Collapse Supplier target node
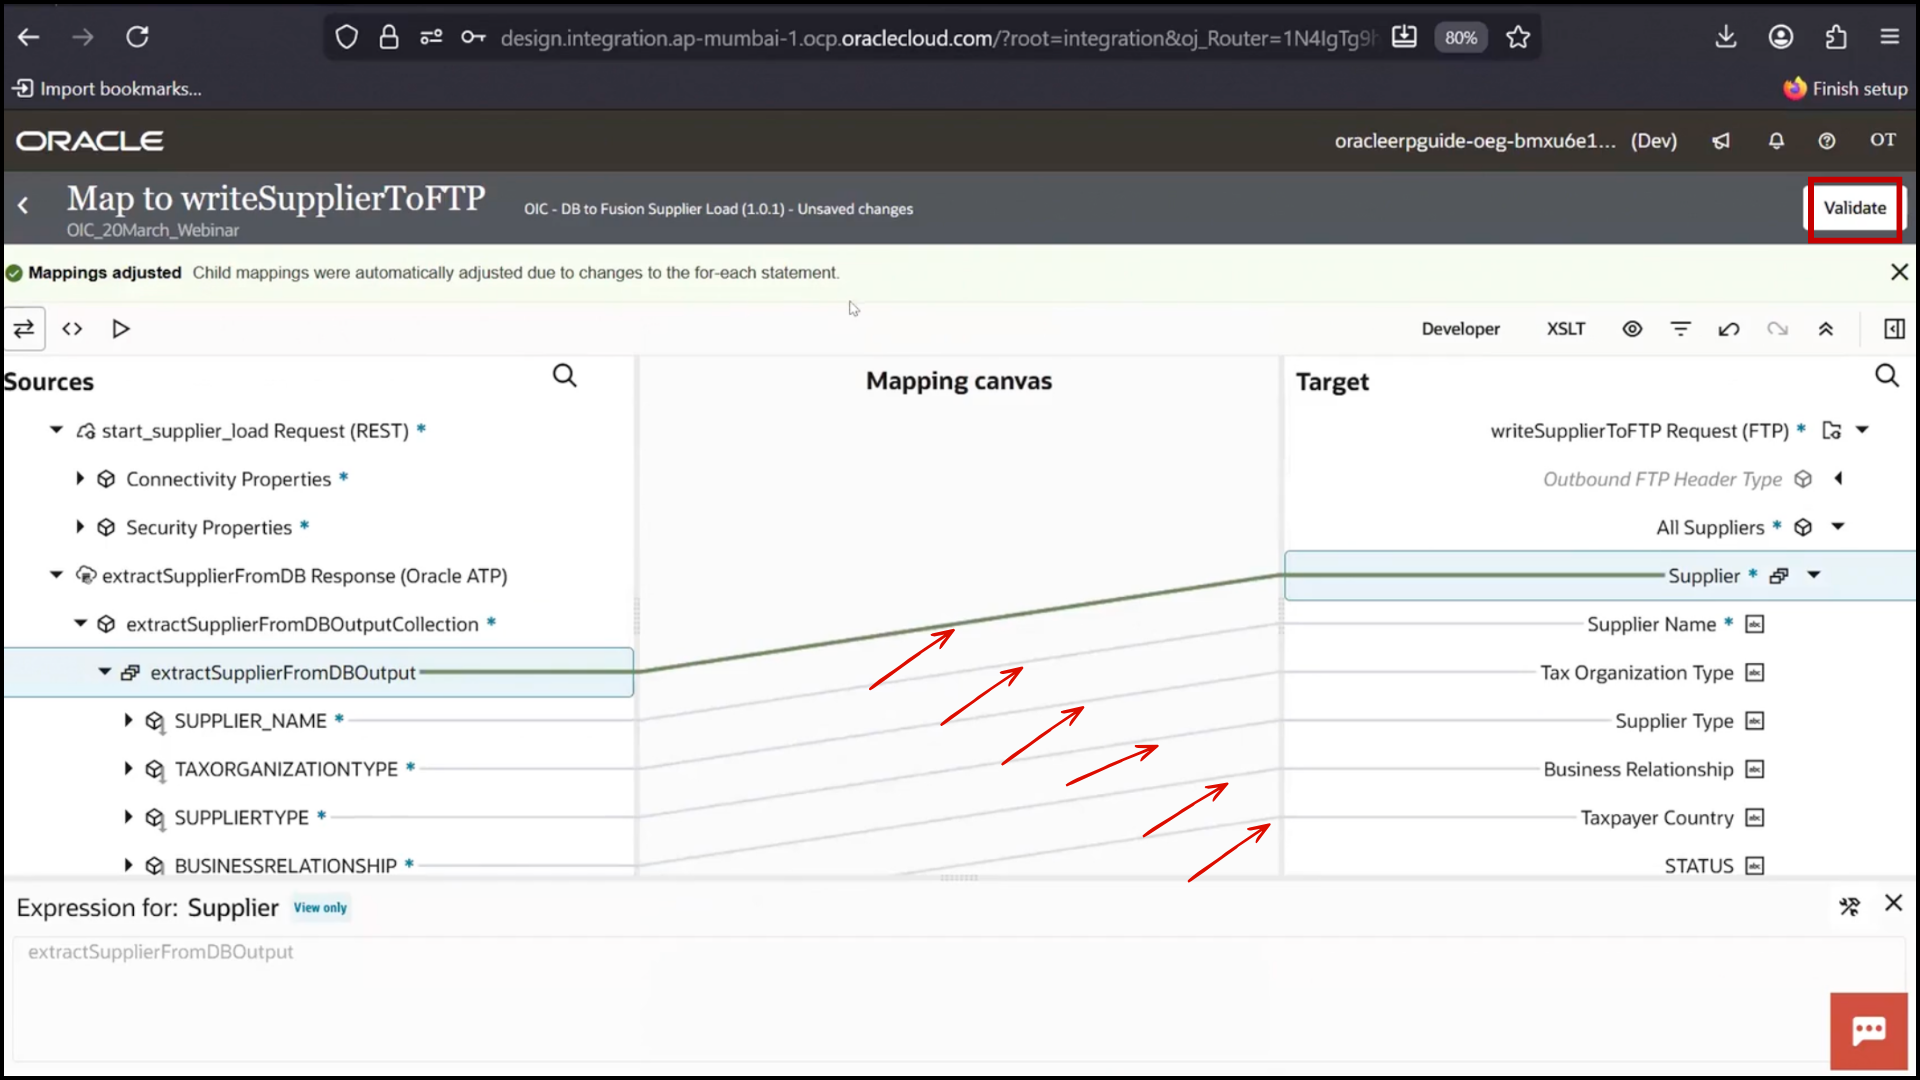The width and height of the screenshot is (1920, 1080). coord(1814,575)
